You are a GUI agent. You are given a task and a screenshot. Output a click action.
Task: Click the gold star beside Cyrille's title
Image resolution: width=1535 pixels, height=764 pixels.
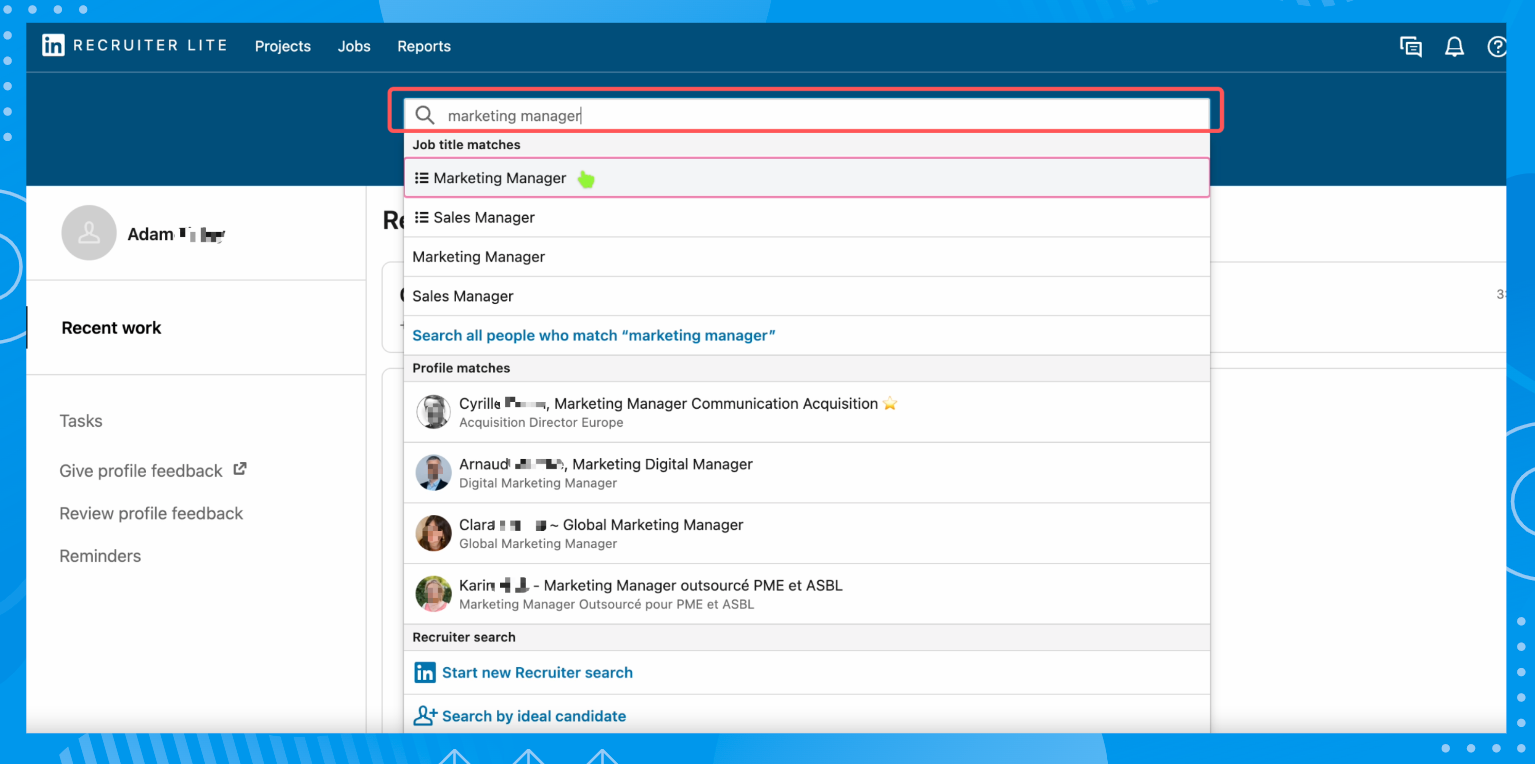[x=890, y=404]
